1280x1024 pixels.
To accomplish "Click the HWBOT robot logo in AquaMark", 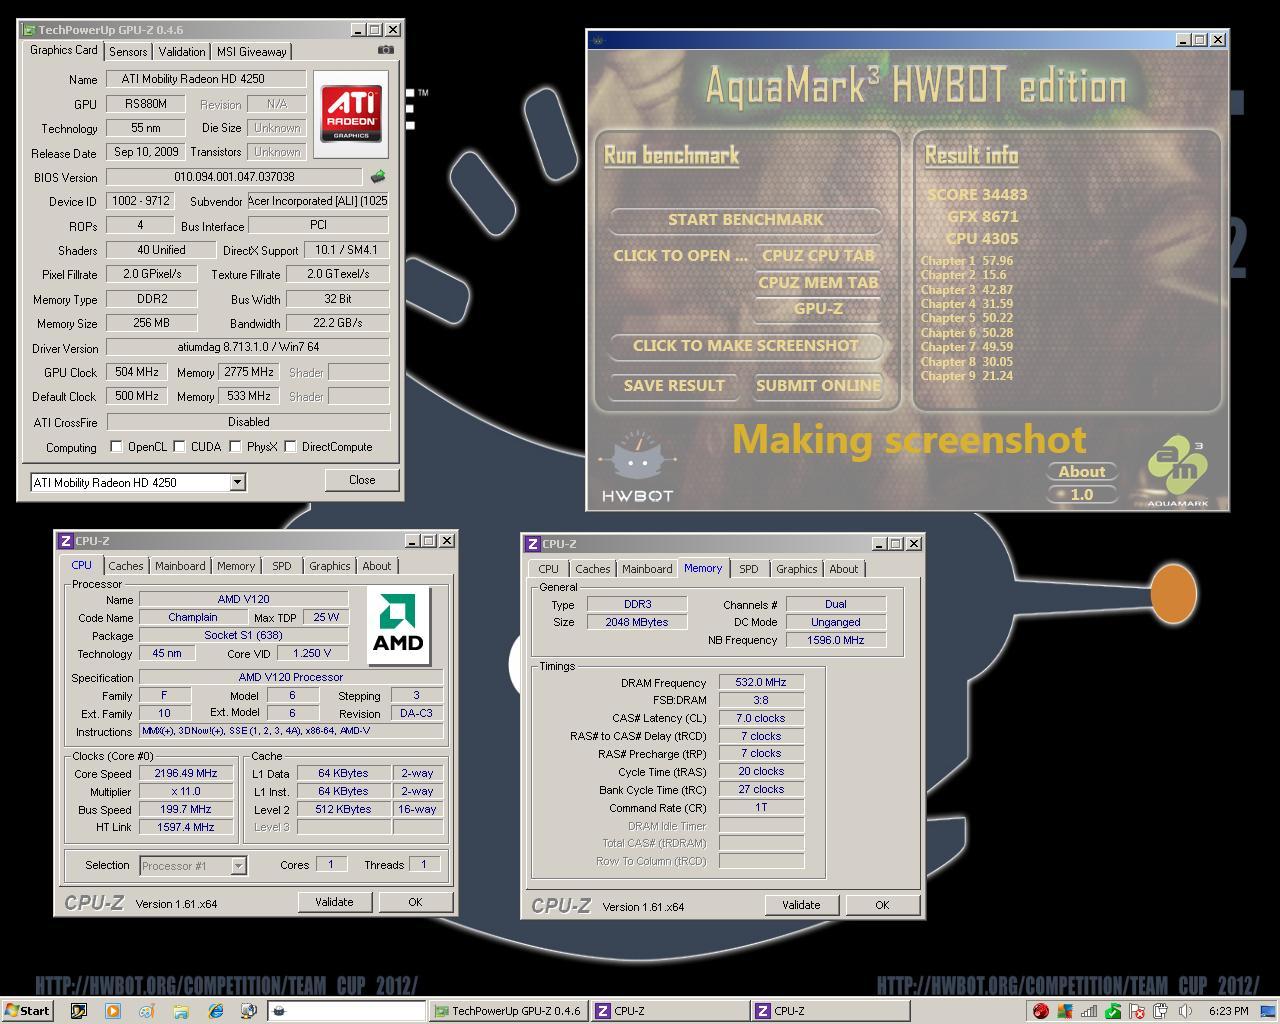I will tap(637, 467).
